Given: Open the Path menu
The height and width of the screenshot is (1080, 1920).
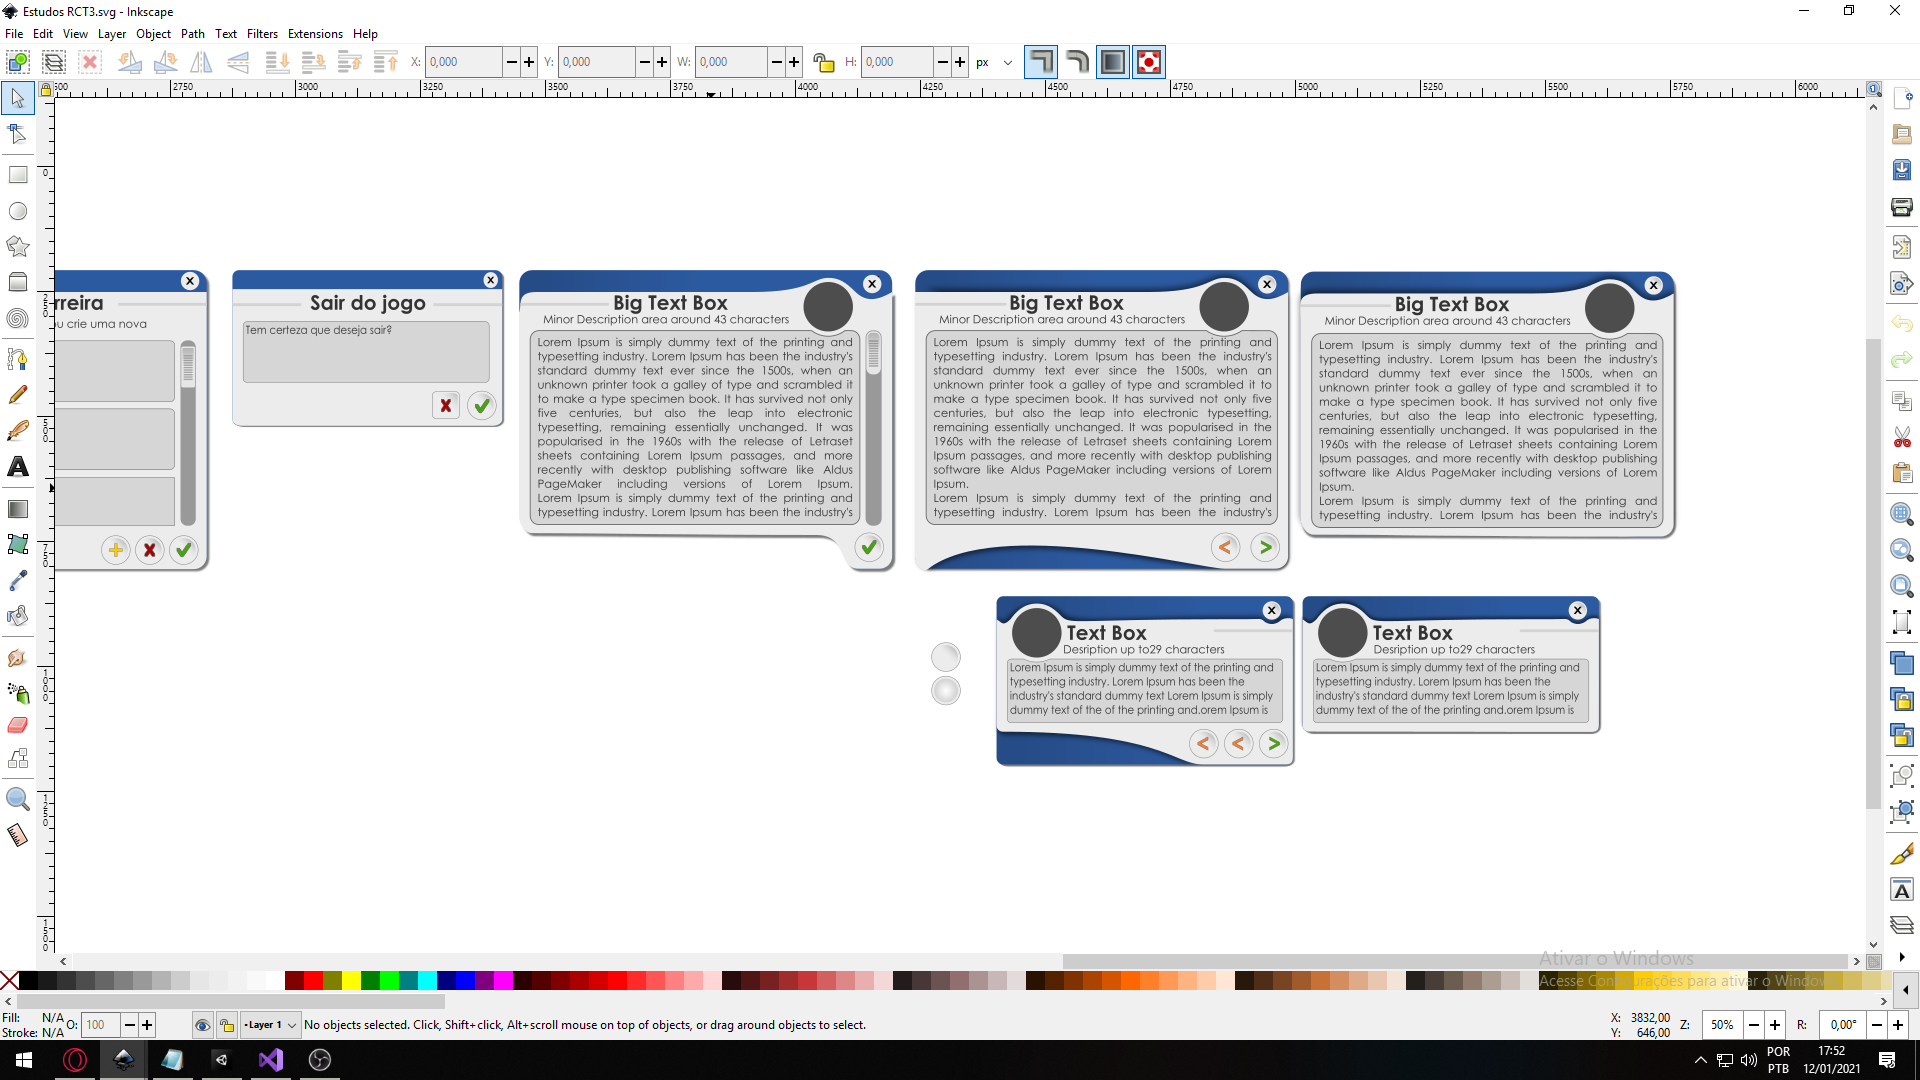Looking at the screenshot, I should coord(192,33).
